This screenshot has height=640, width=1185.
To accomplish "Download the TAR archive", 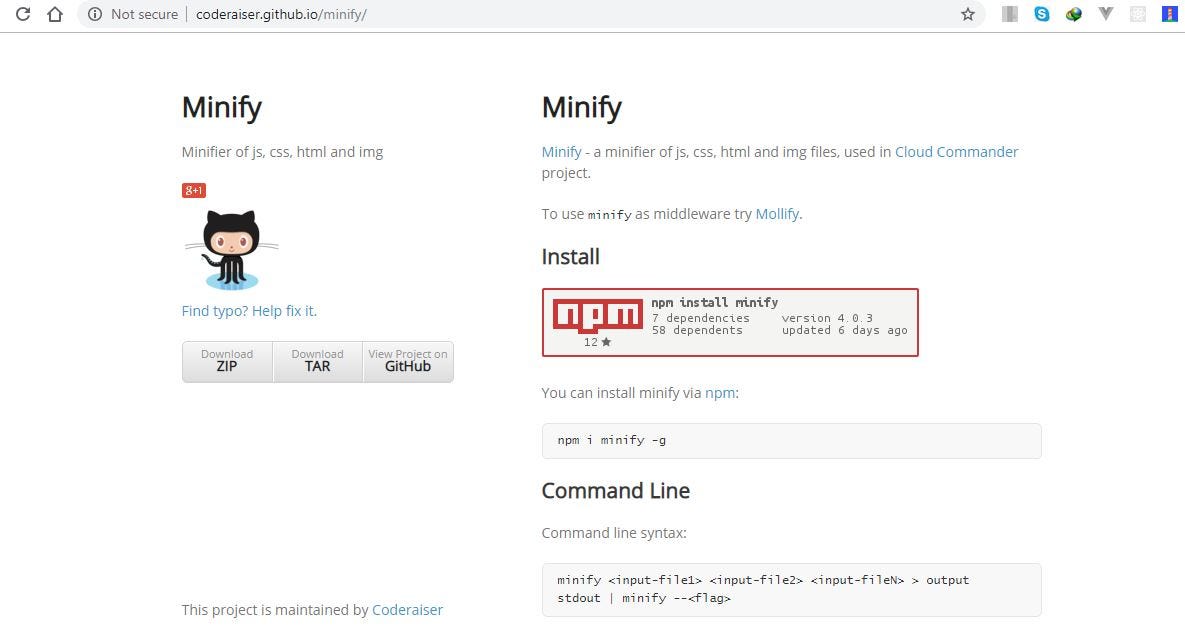I will pyautogui.click(x=317, y=361).
